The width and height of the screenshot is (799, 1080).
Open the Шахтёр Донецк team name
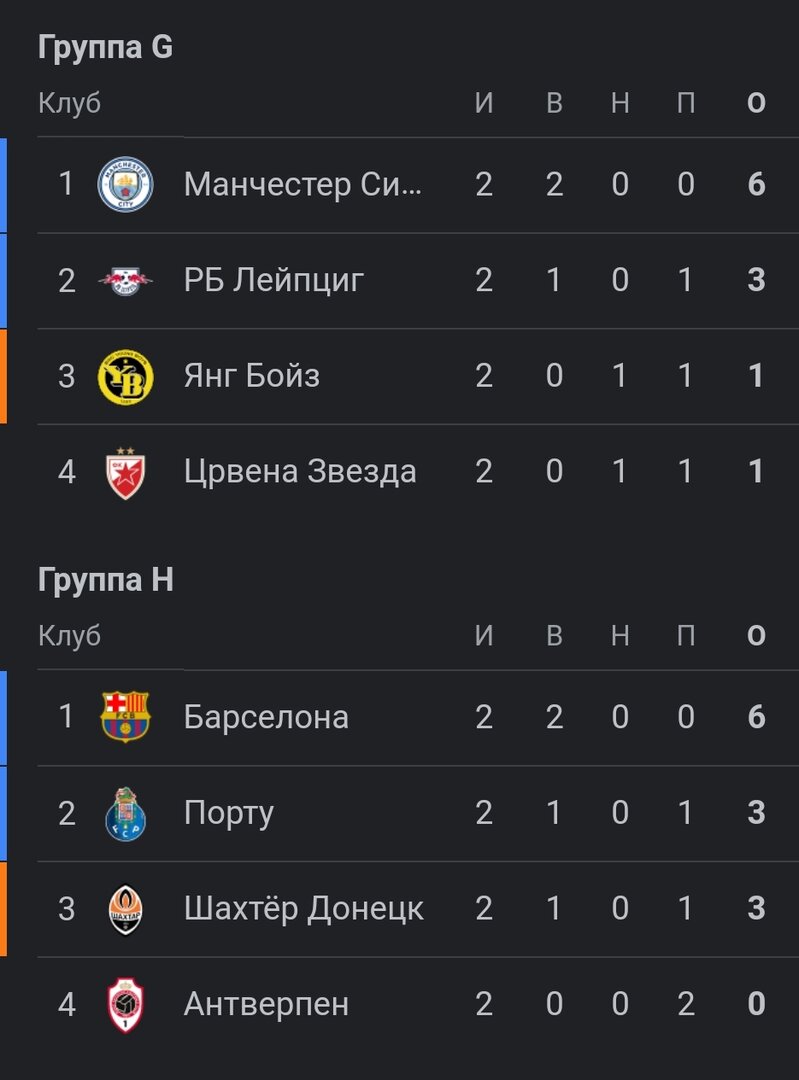(304, 909)
